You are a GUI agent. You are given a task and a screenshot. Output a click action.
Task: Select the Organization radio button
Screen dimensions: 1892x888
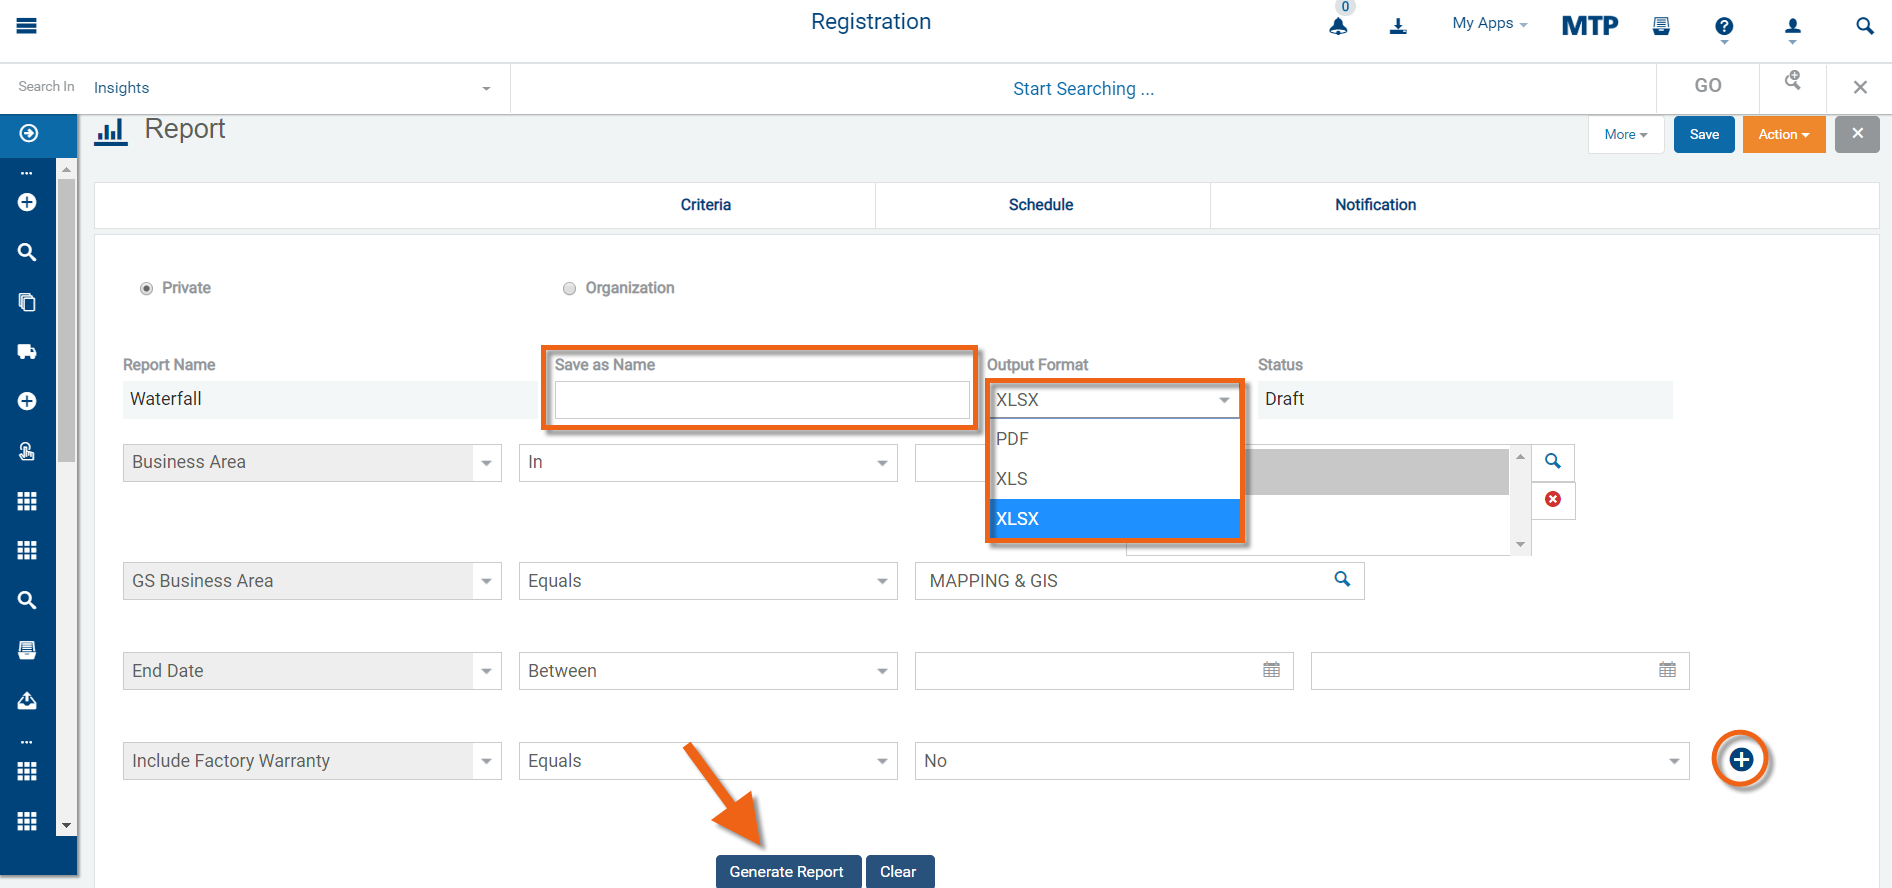570,288
